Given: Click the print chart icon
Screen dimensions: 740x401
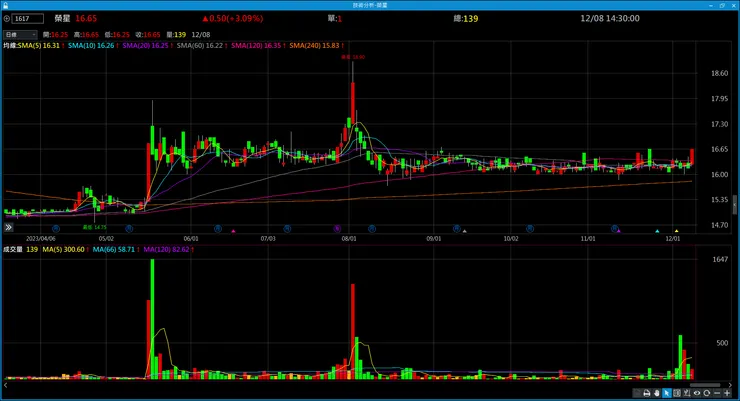Looking at the screenshot, I should tap(647, 393).
